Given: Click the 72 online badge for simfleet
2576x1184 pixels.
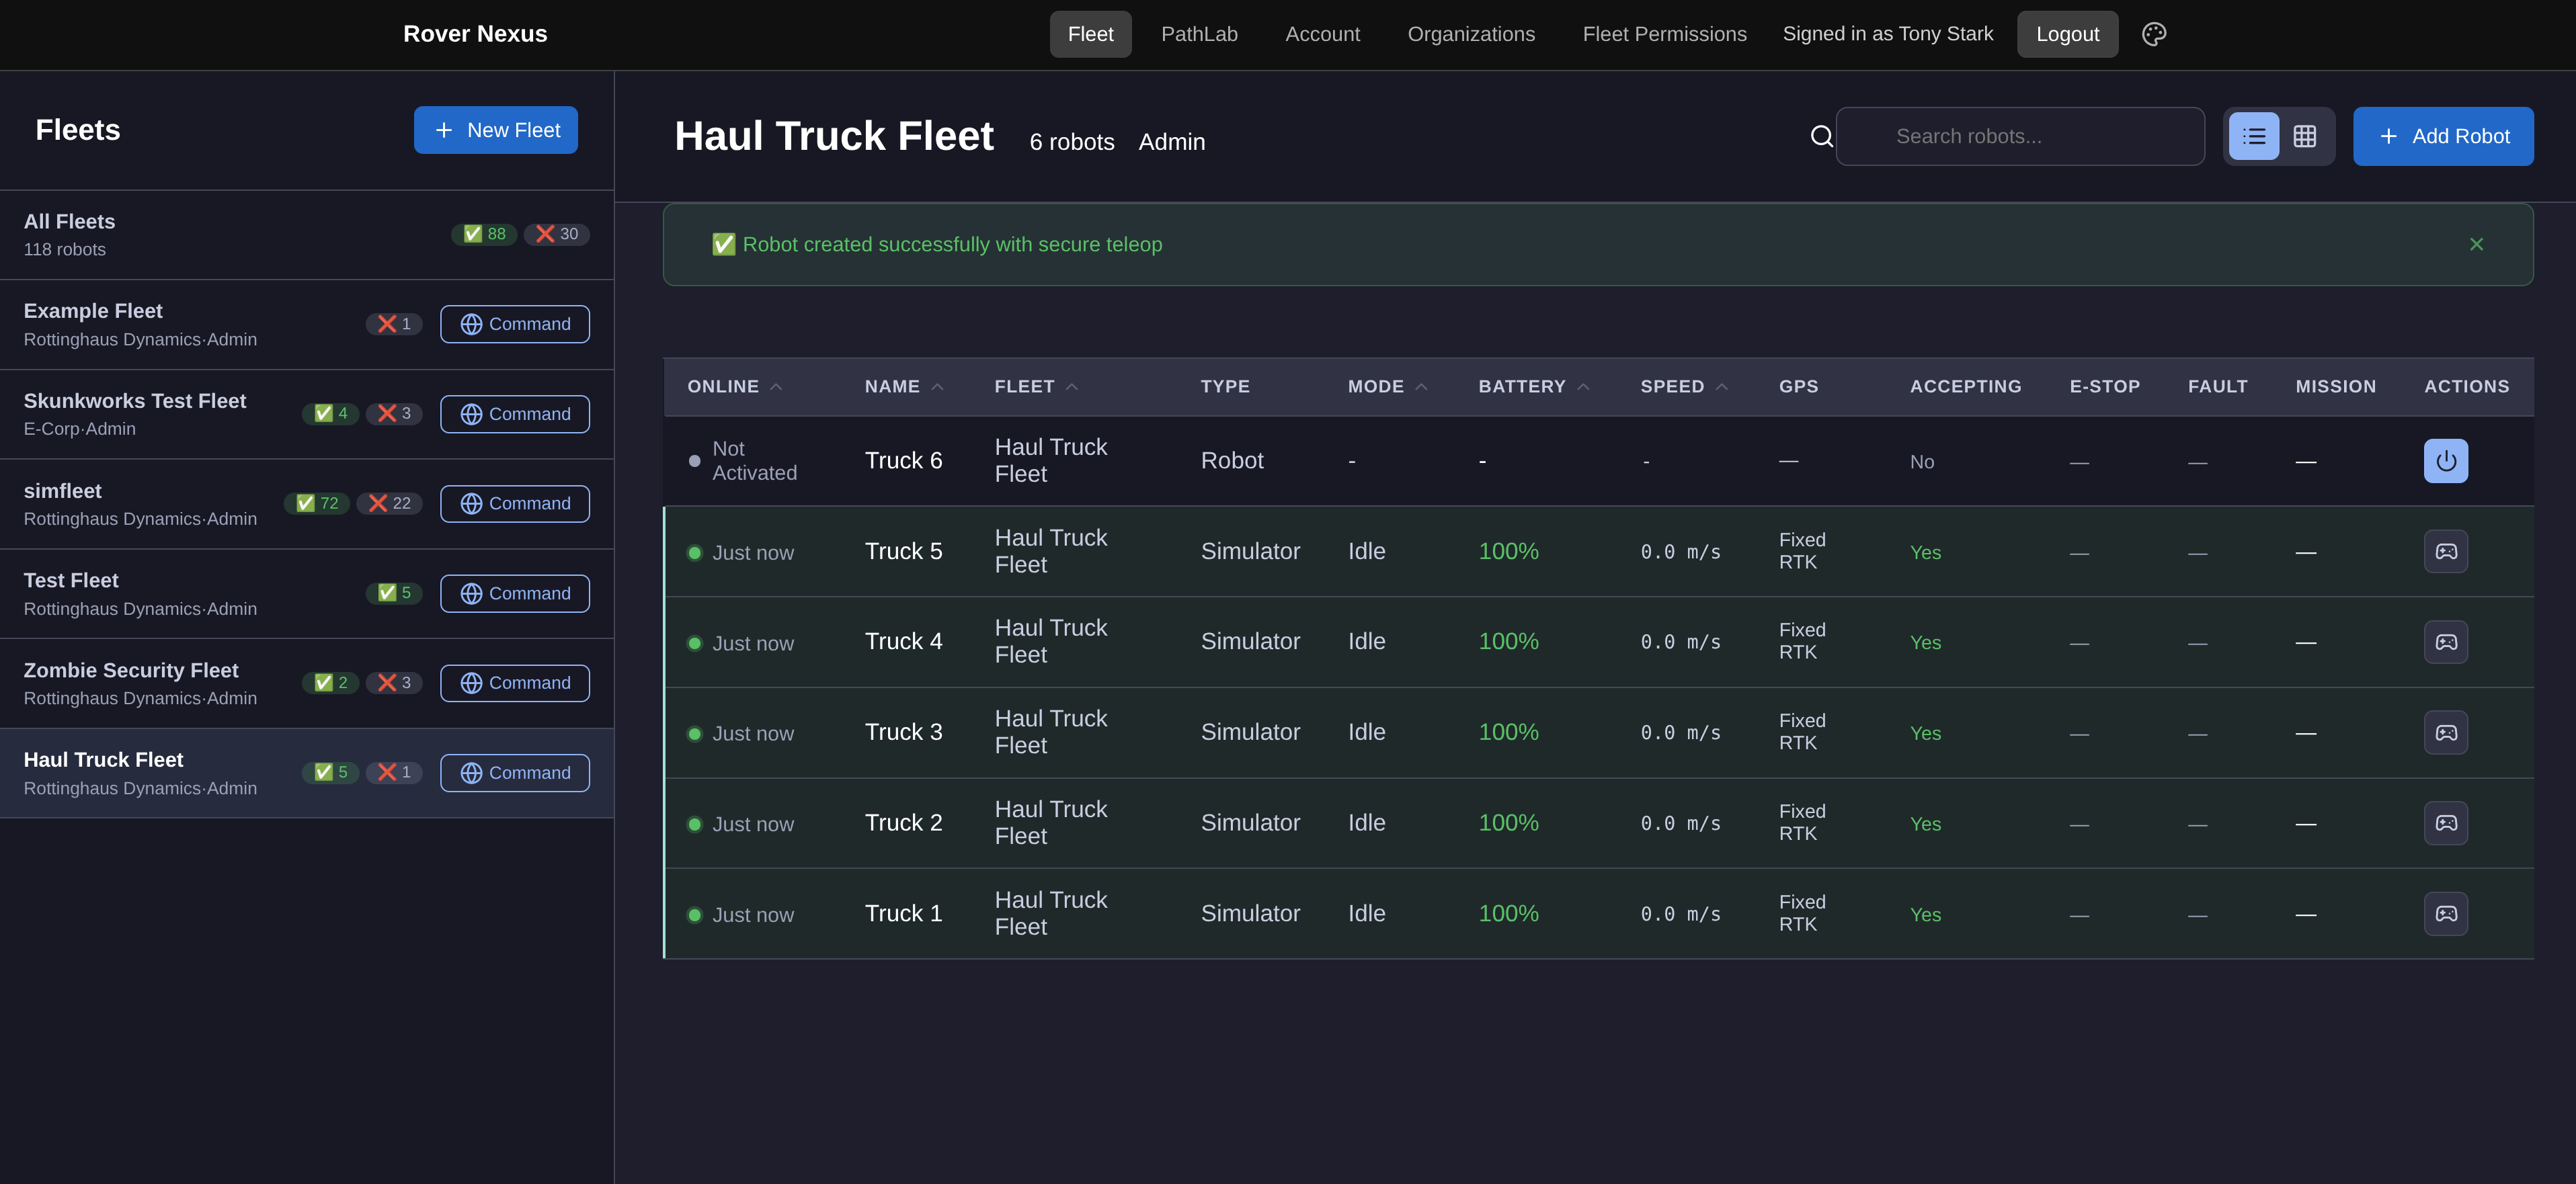Looking at the screenshot, I should point(317,503).
